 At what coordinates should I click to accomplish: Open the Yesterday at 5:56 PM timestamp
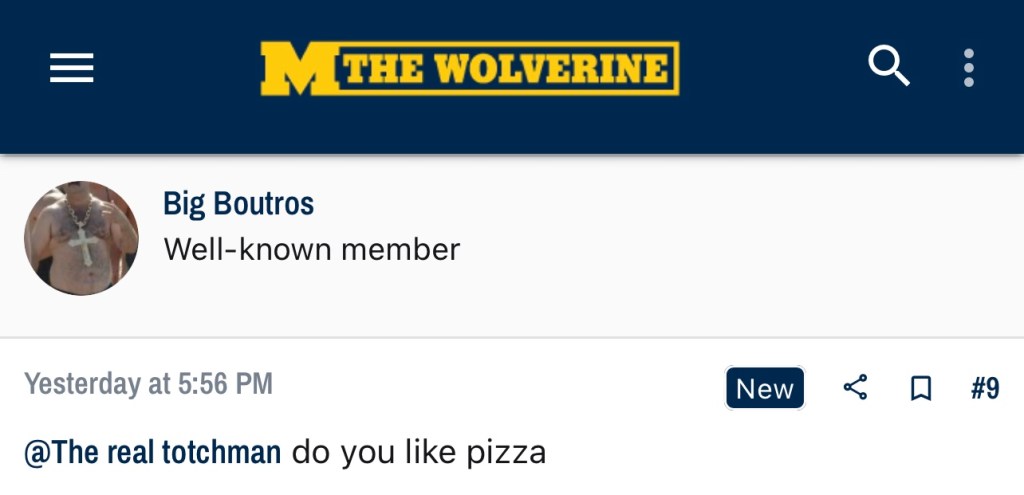coord(148,384)
